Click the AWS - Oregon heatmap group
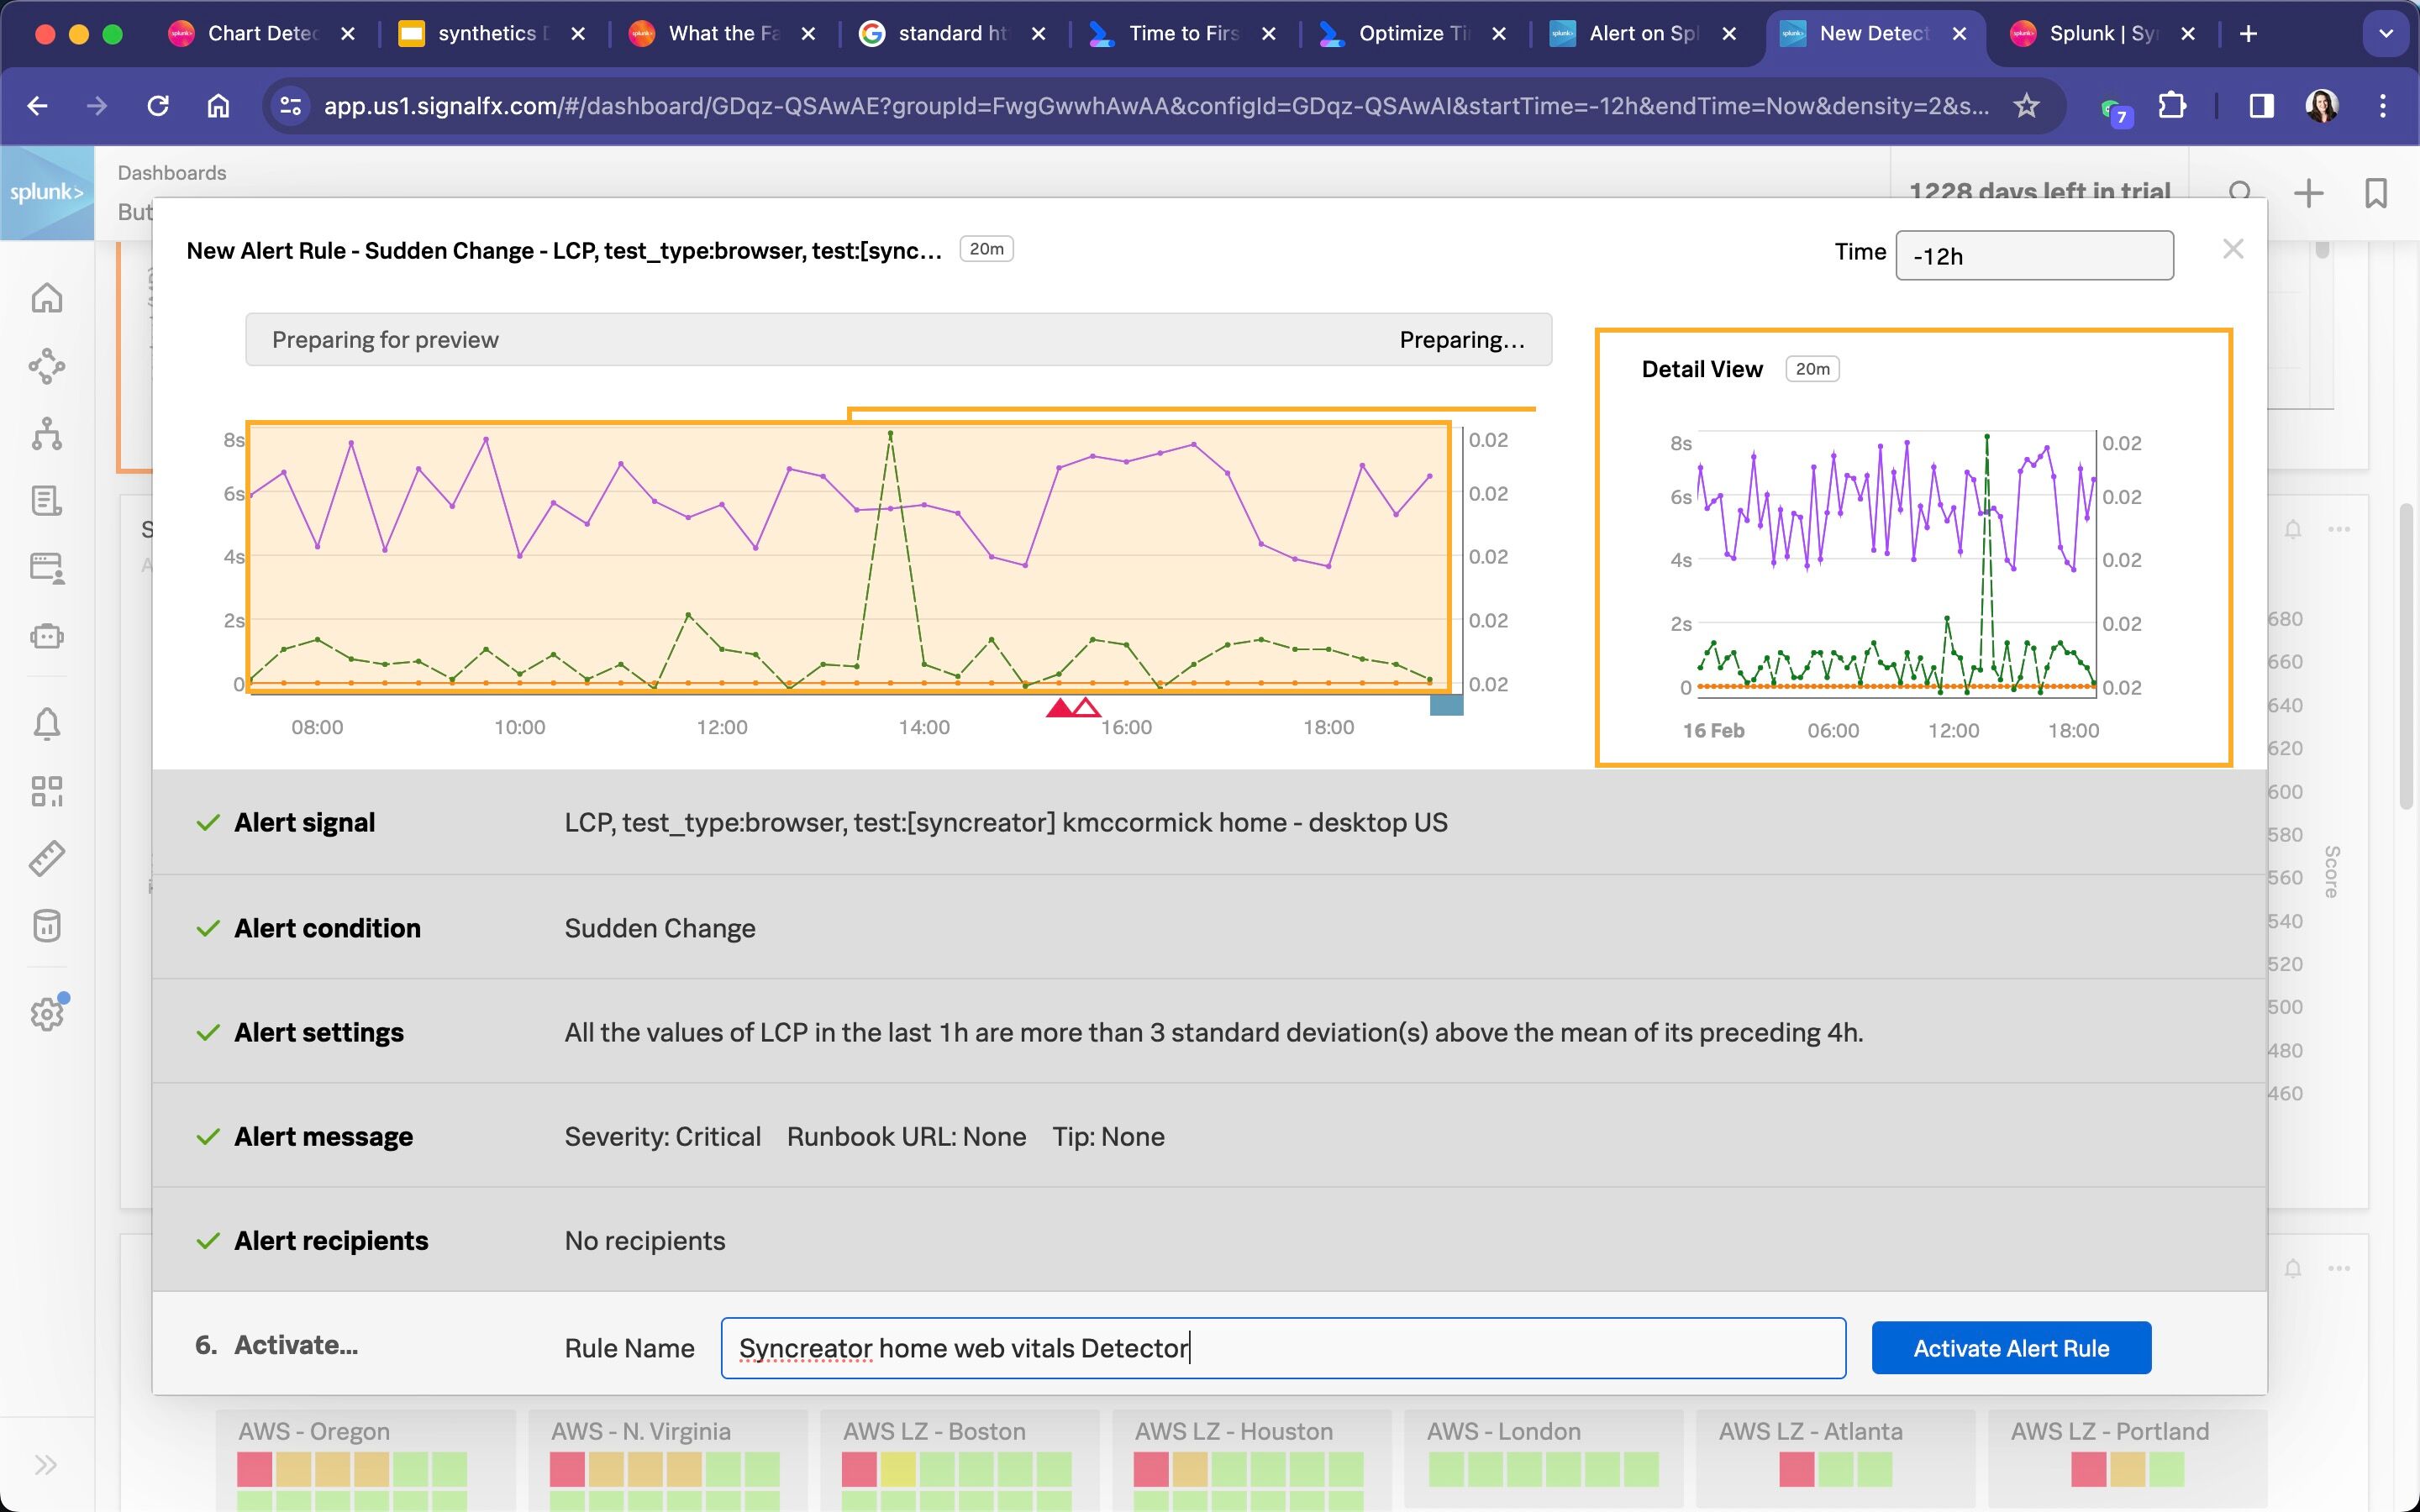 click(x=366, y=1460)
